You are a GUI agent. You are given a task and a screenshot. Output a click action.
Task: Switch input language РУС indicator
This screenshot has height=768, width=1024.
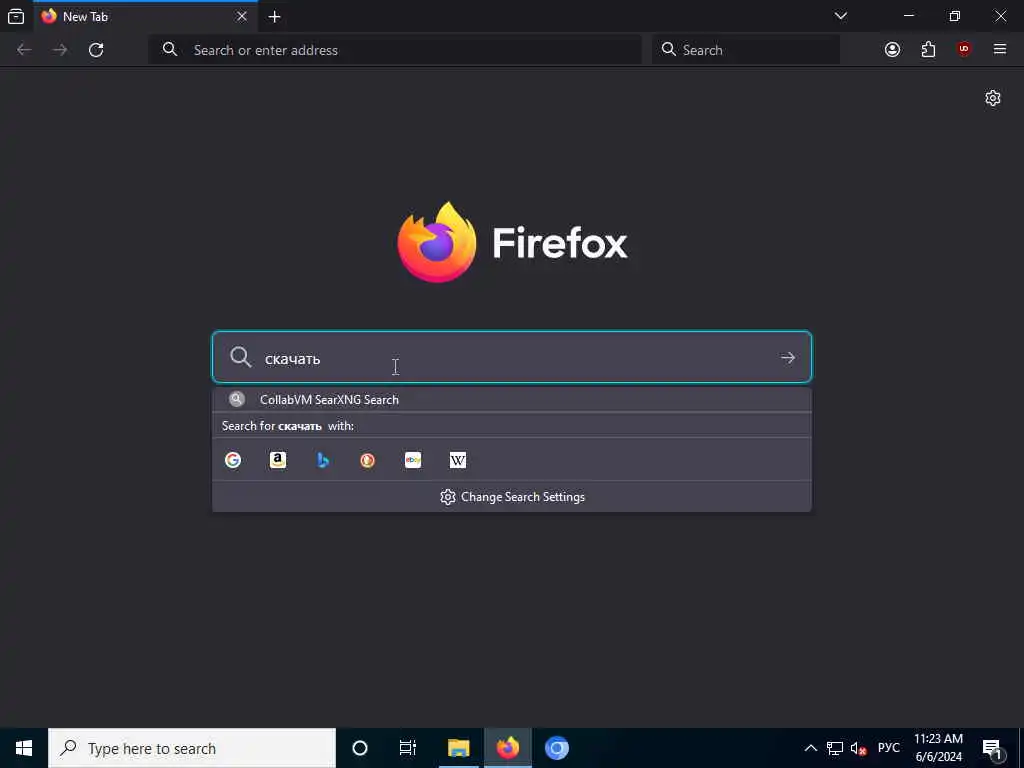coord(888,748)
